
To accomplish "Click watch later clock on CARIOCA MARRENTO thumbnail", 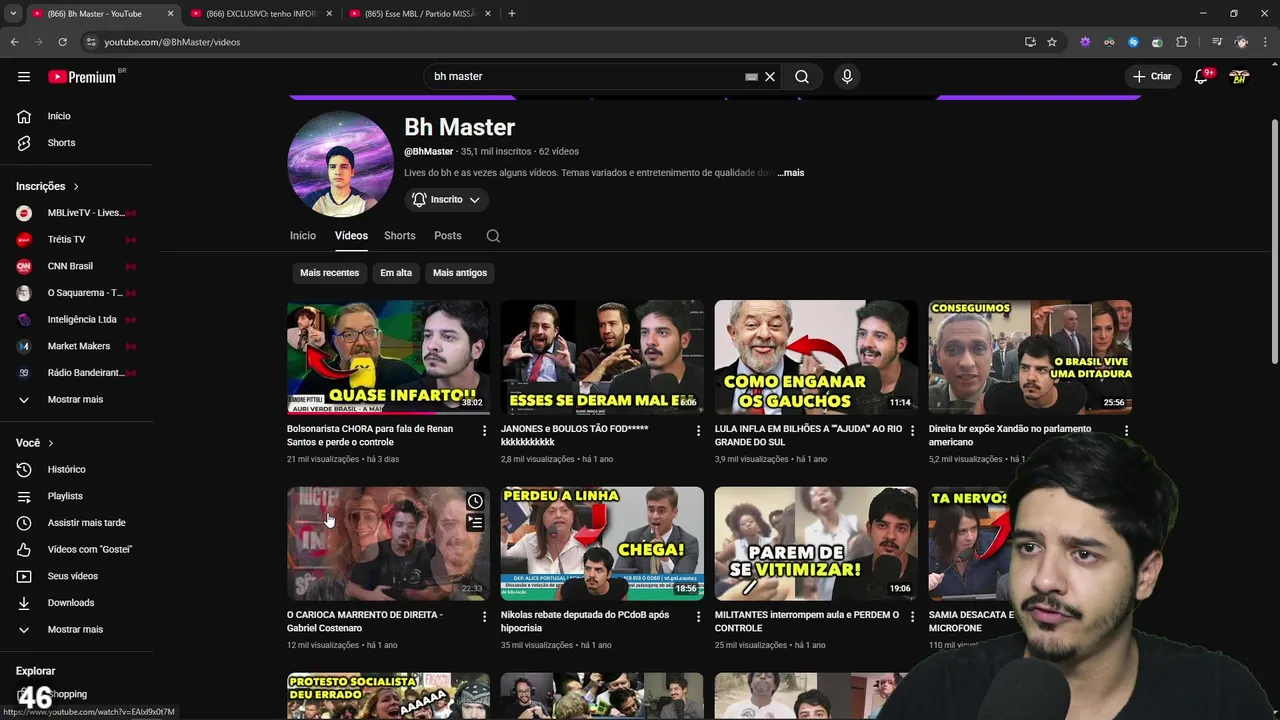I will coord(475,501).
